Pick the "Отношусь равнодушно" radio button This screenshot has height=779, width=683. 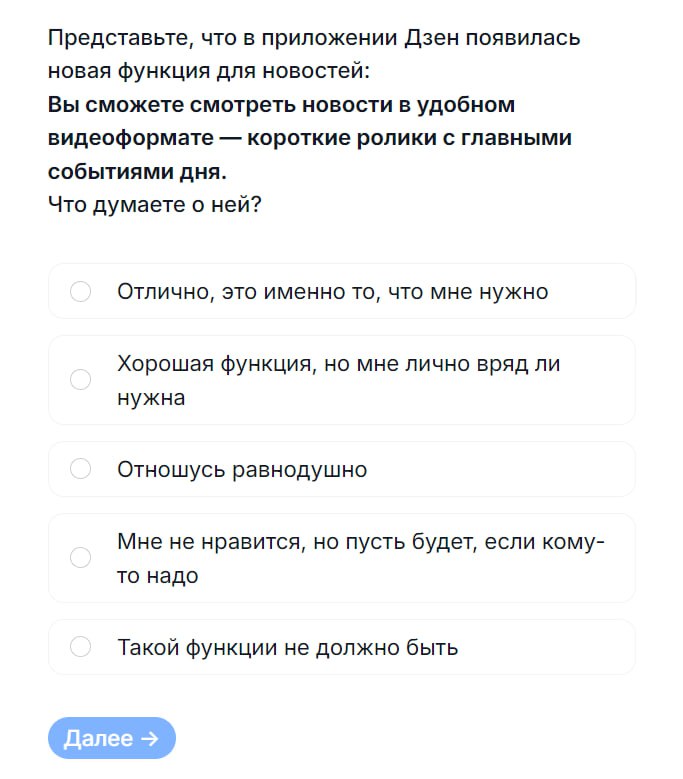coord(81,469)
